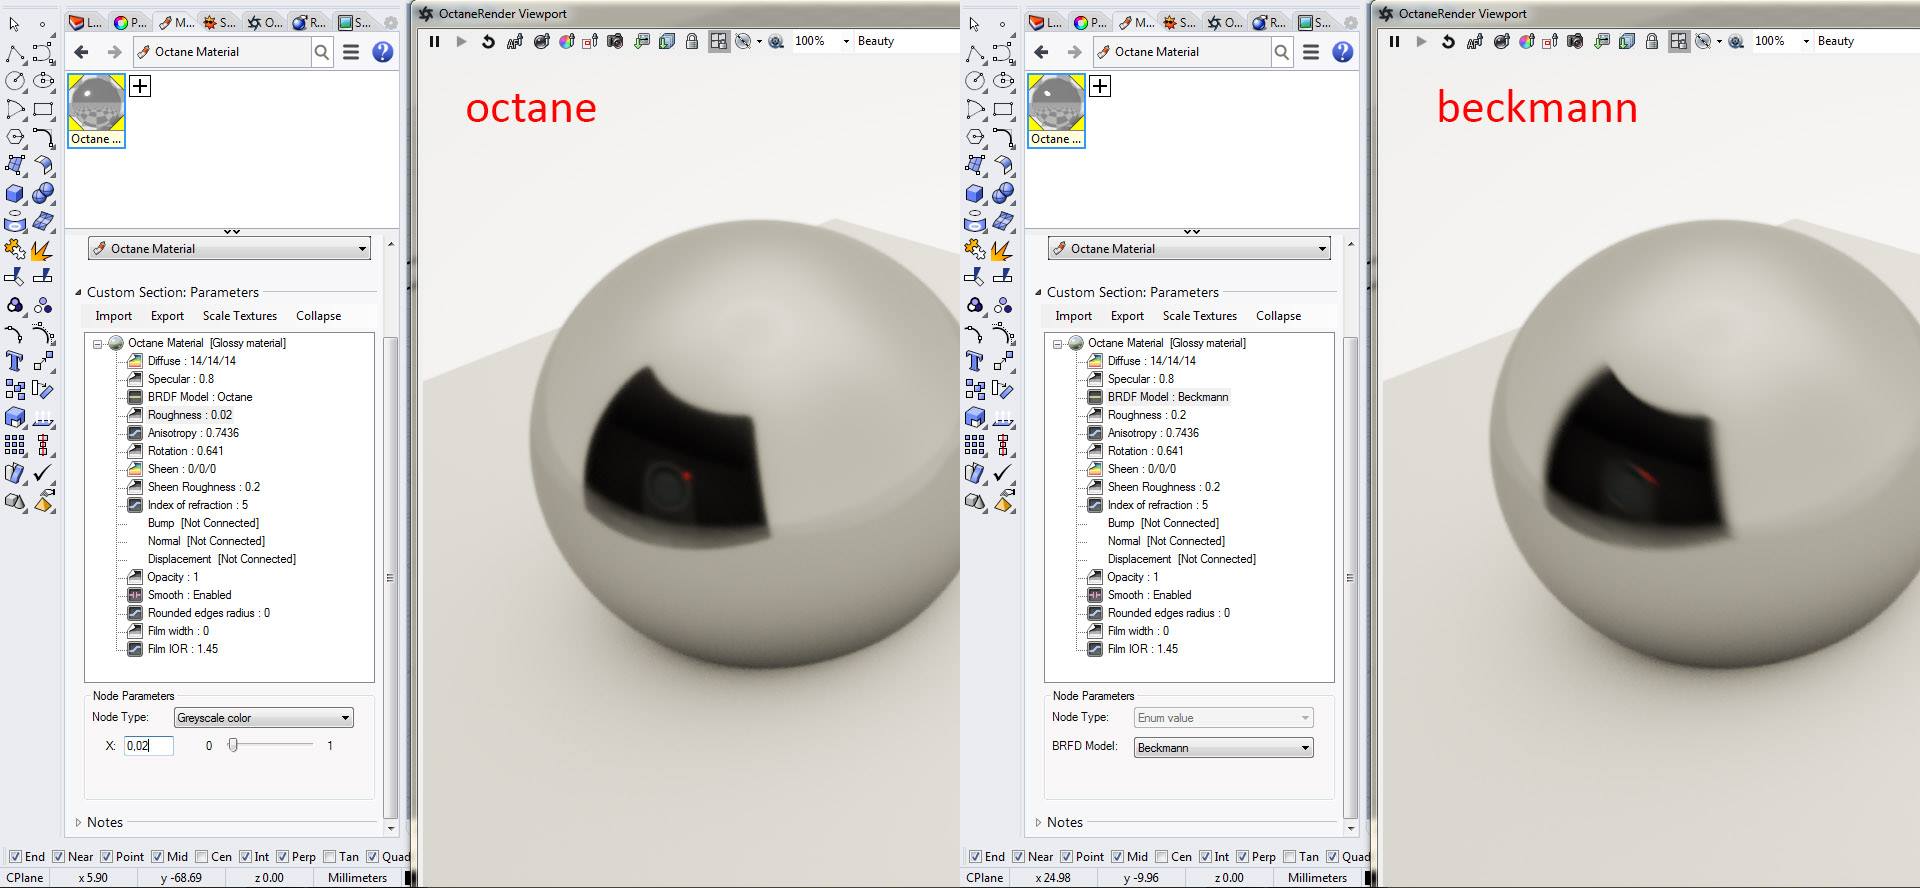The height and width of the screenshot is (888, 1920).
Task: Select the Box tool beside octane panel
Action: [14, 193]
